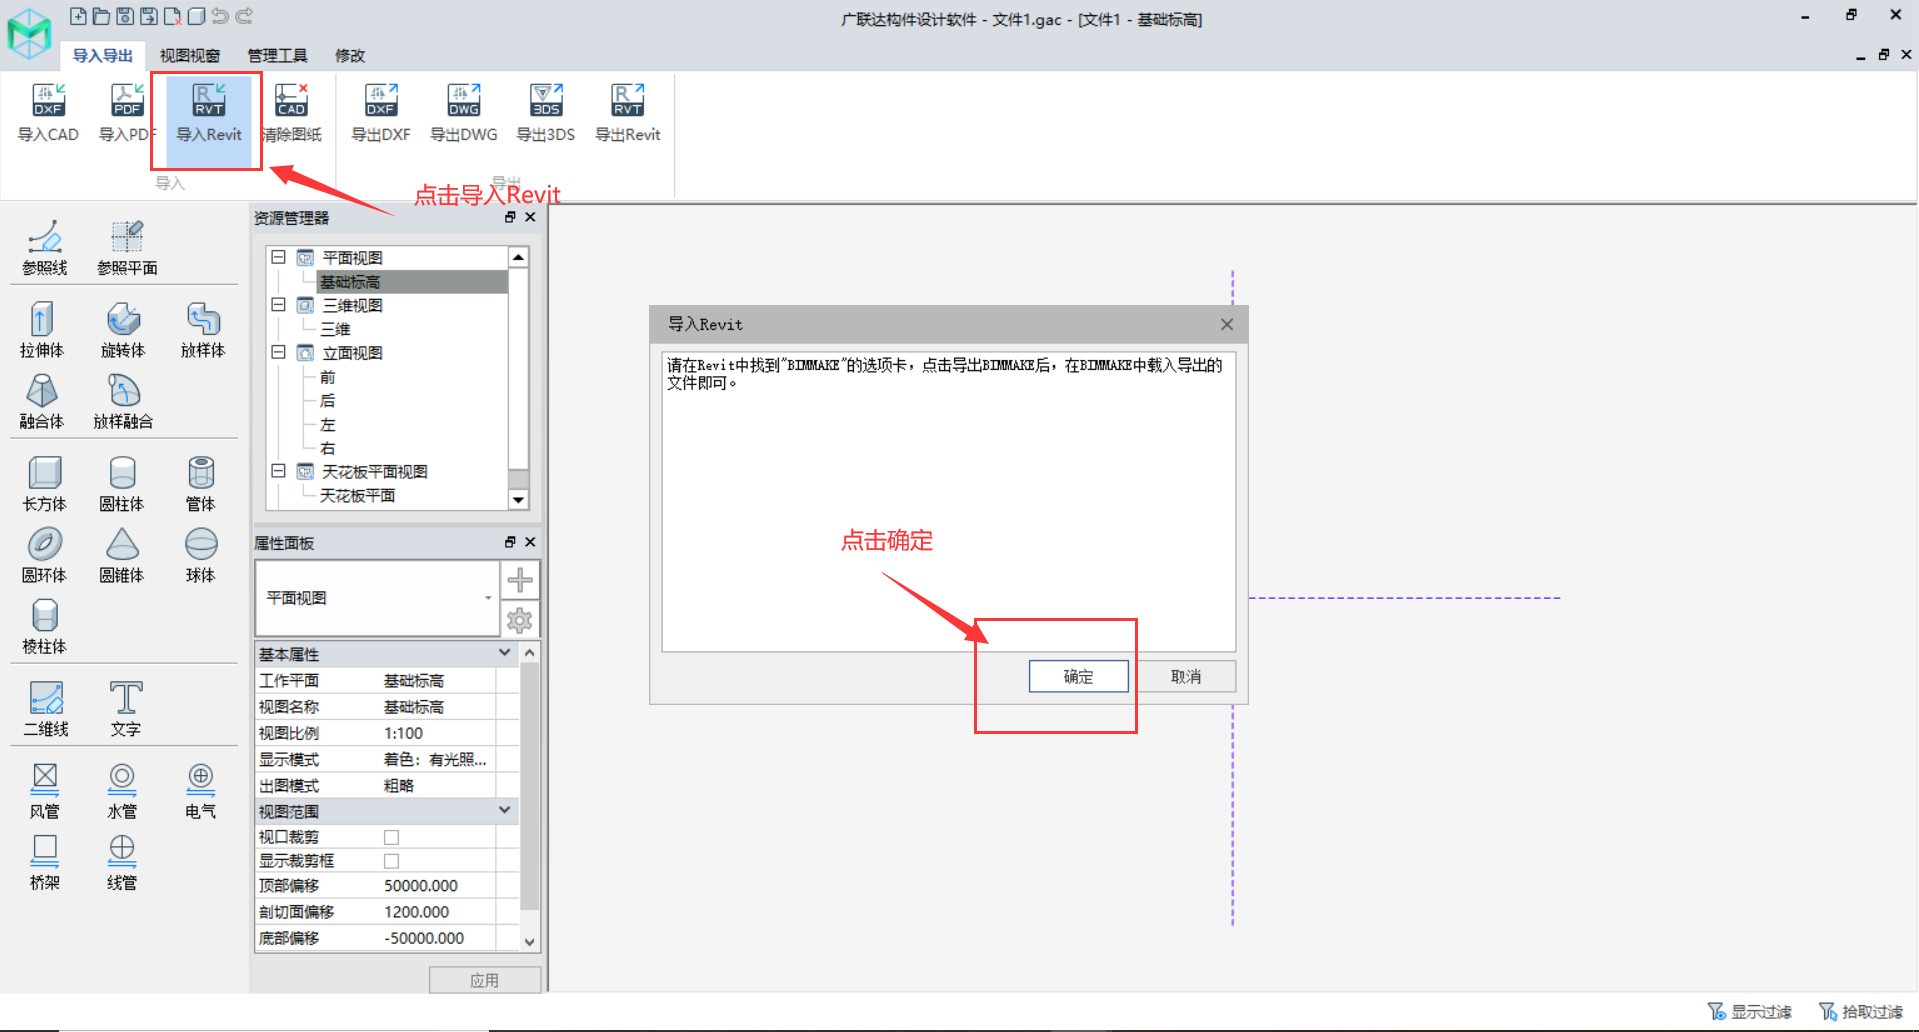The height and width of the screenshot is (1032, 1919).
Task: Select the 圆柱体 cylinder tool
Action: 122,484
